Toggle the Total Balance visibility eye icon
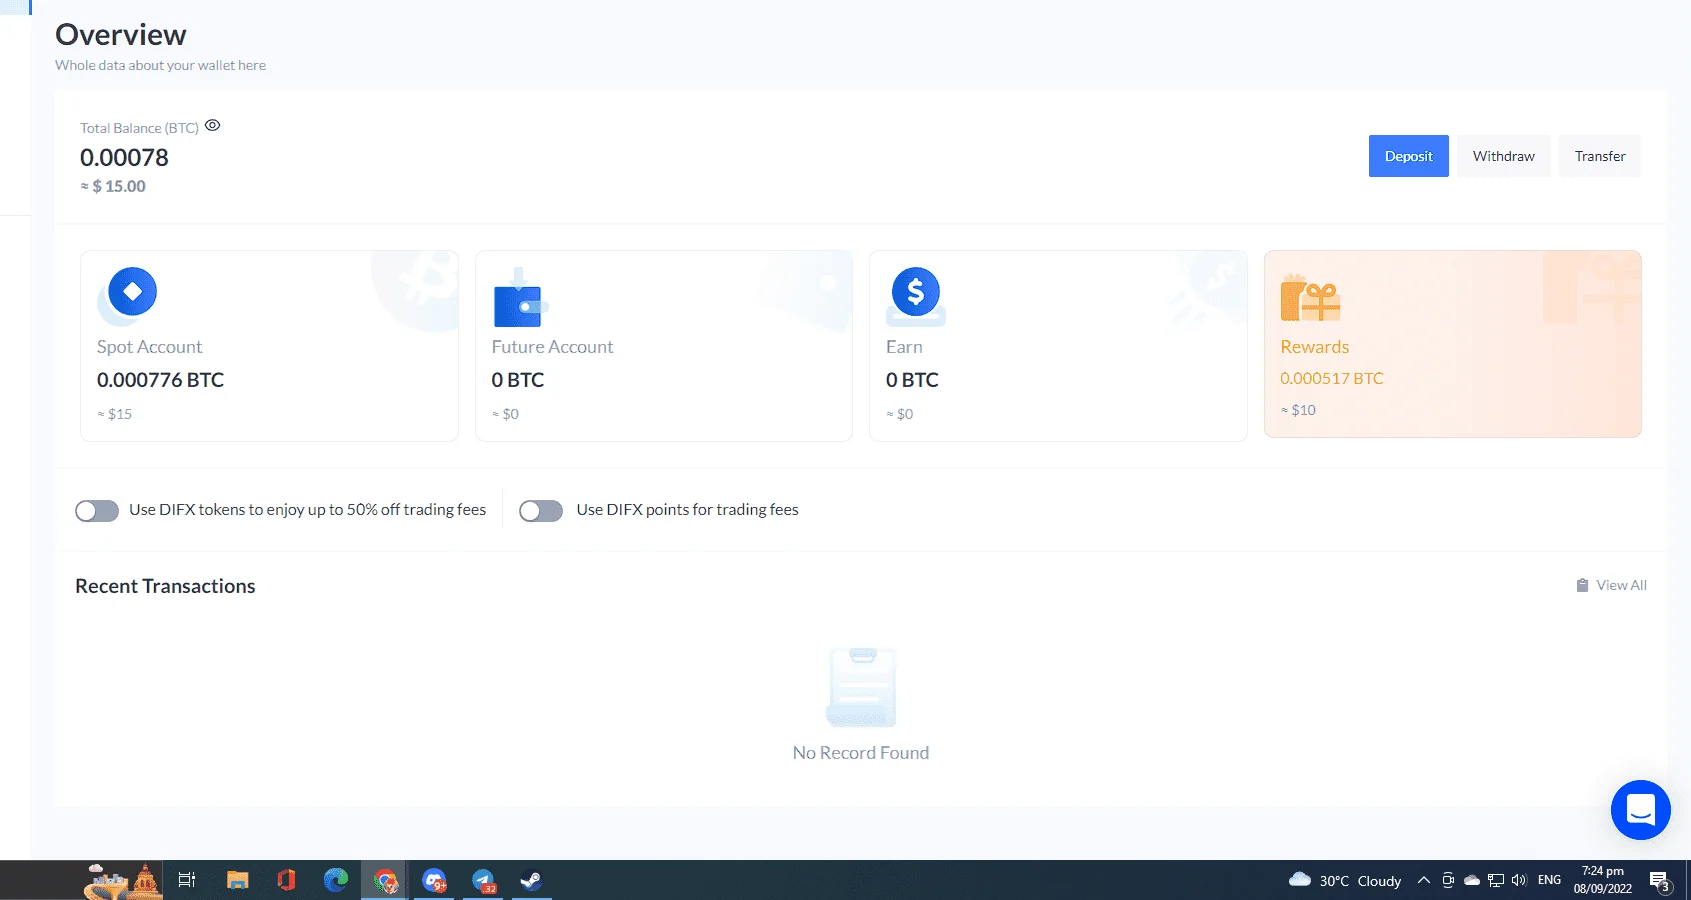This screenshot has height=900, width=1691. click(212, 126)
